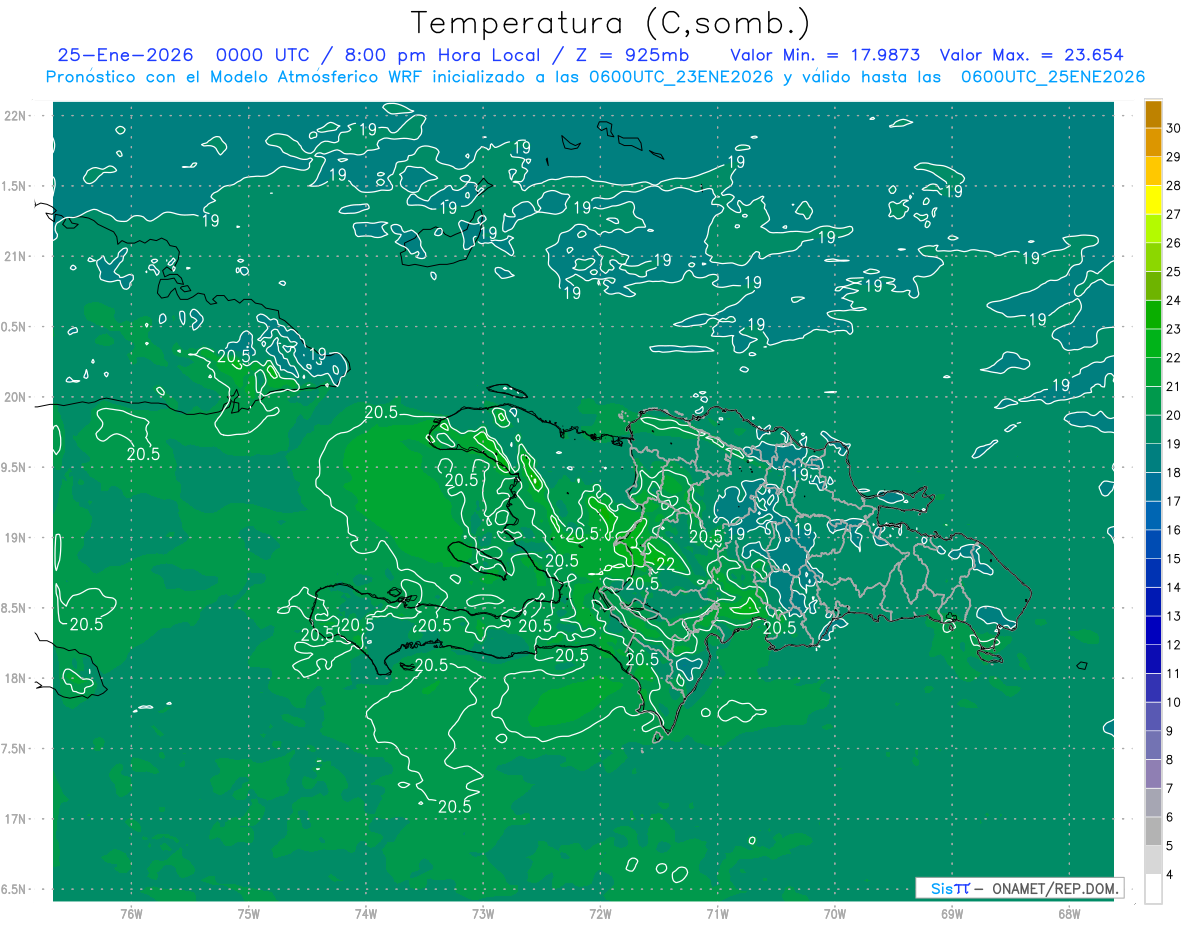
Task: Click the color scale number 28
Action: (1174, 185)
